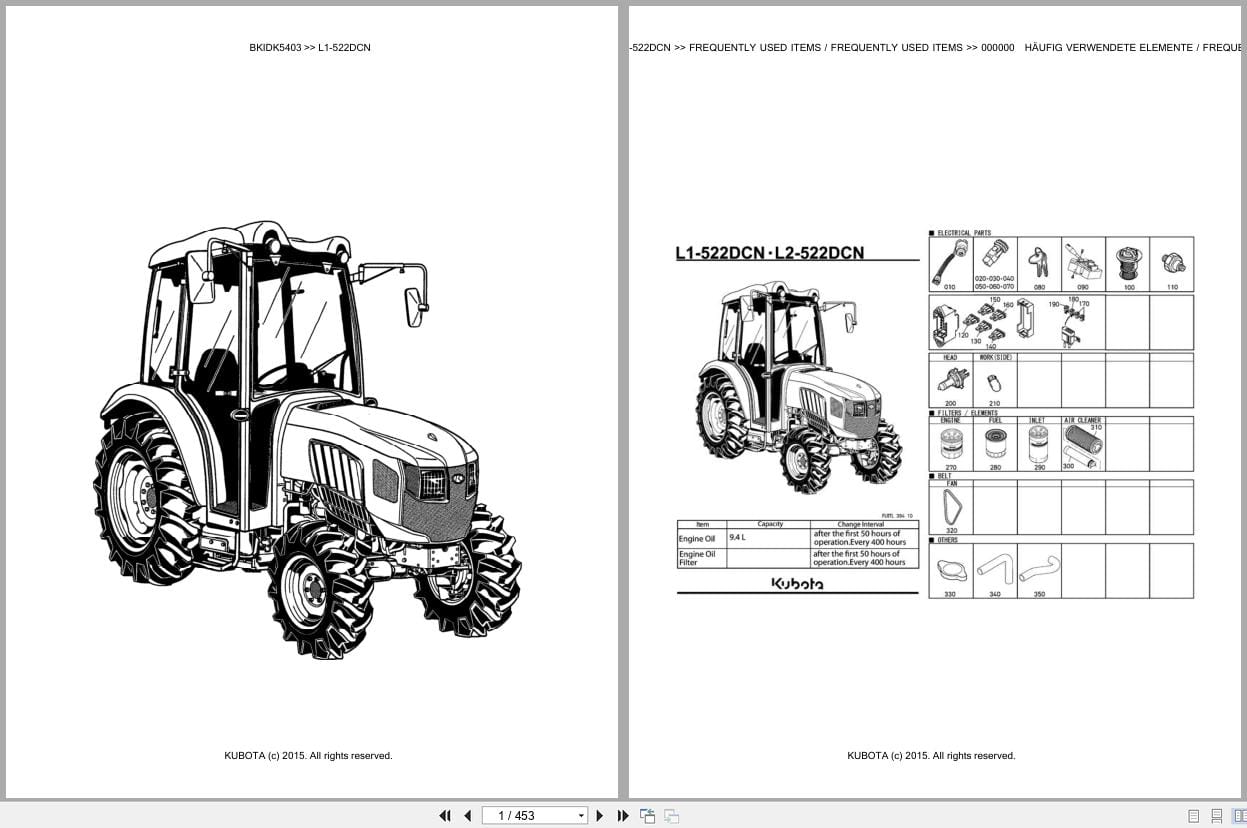Click the small tractor illustration on page two
1247x828 pixels.
click(799, 387)
